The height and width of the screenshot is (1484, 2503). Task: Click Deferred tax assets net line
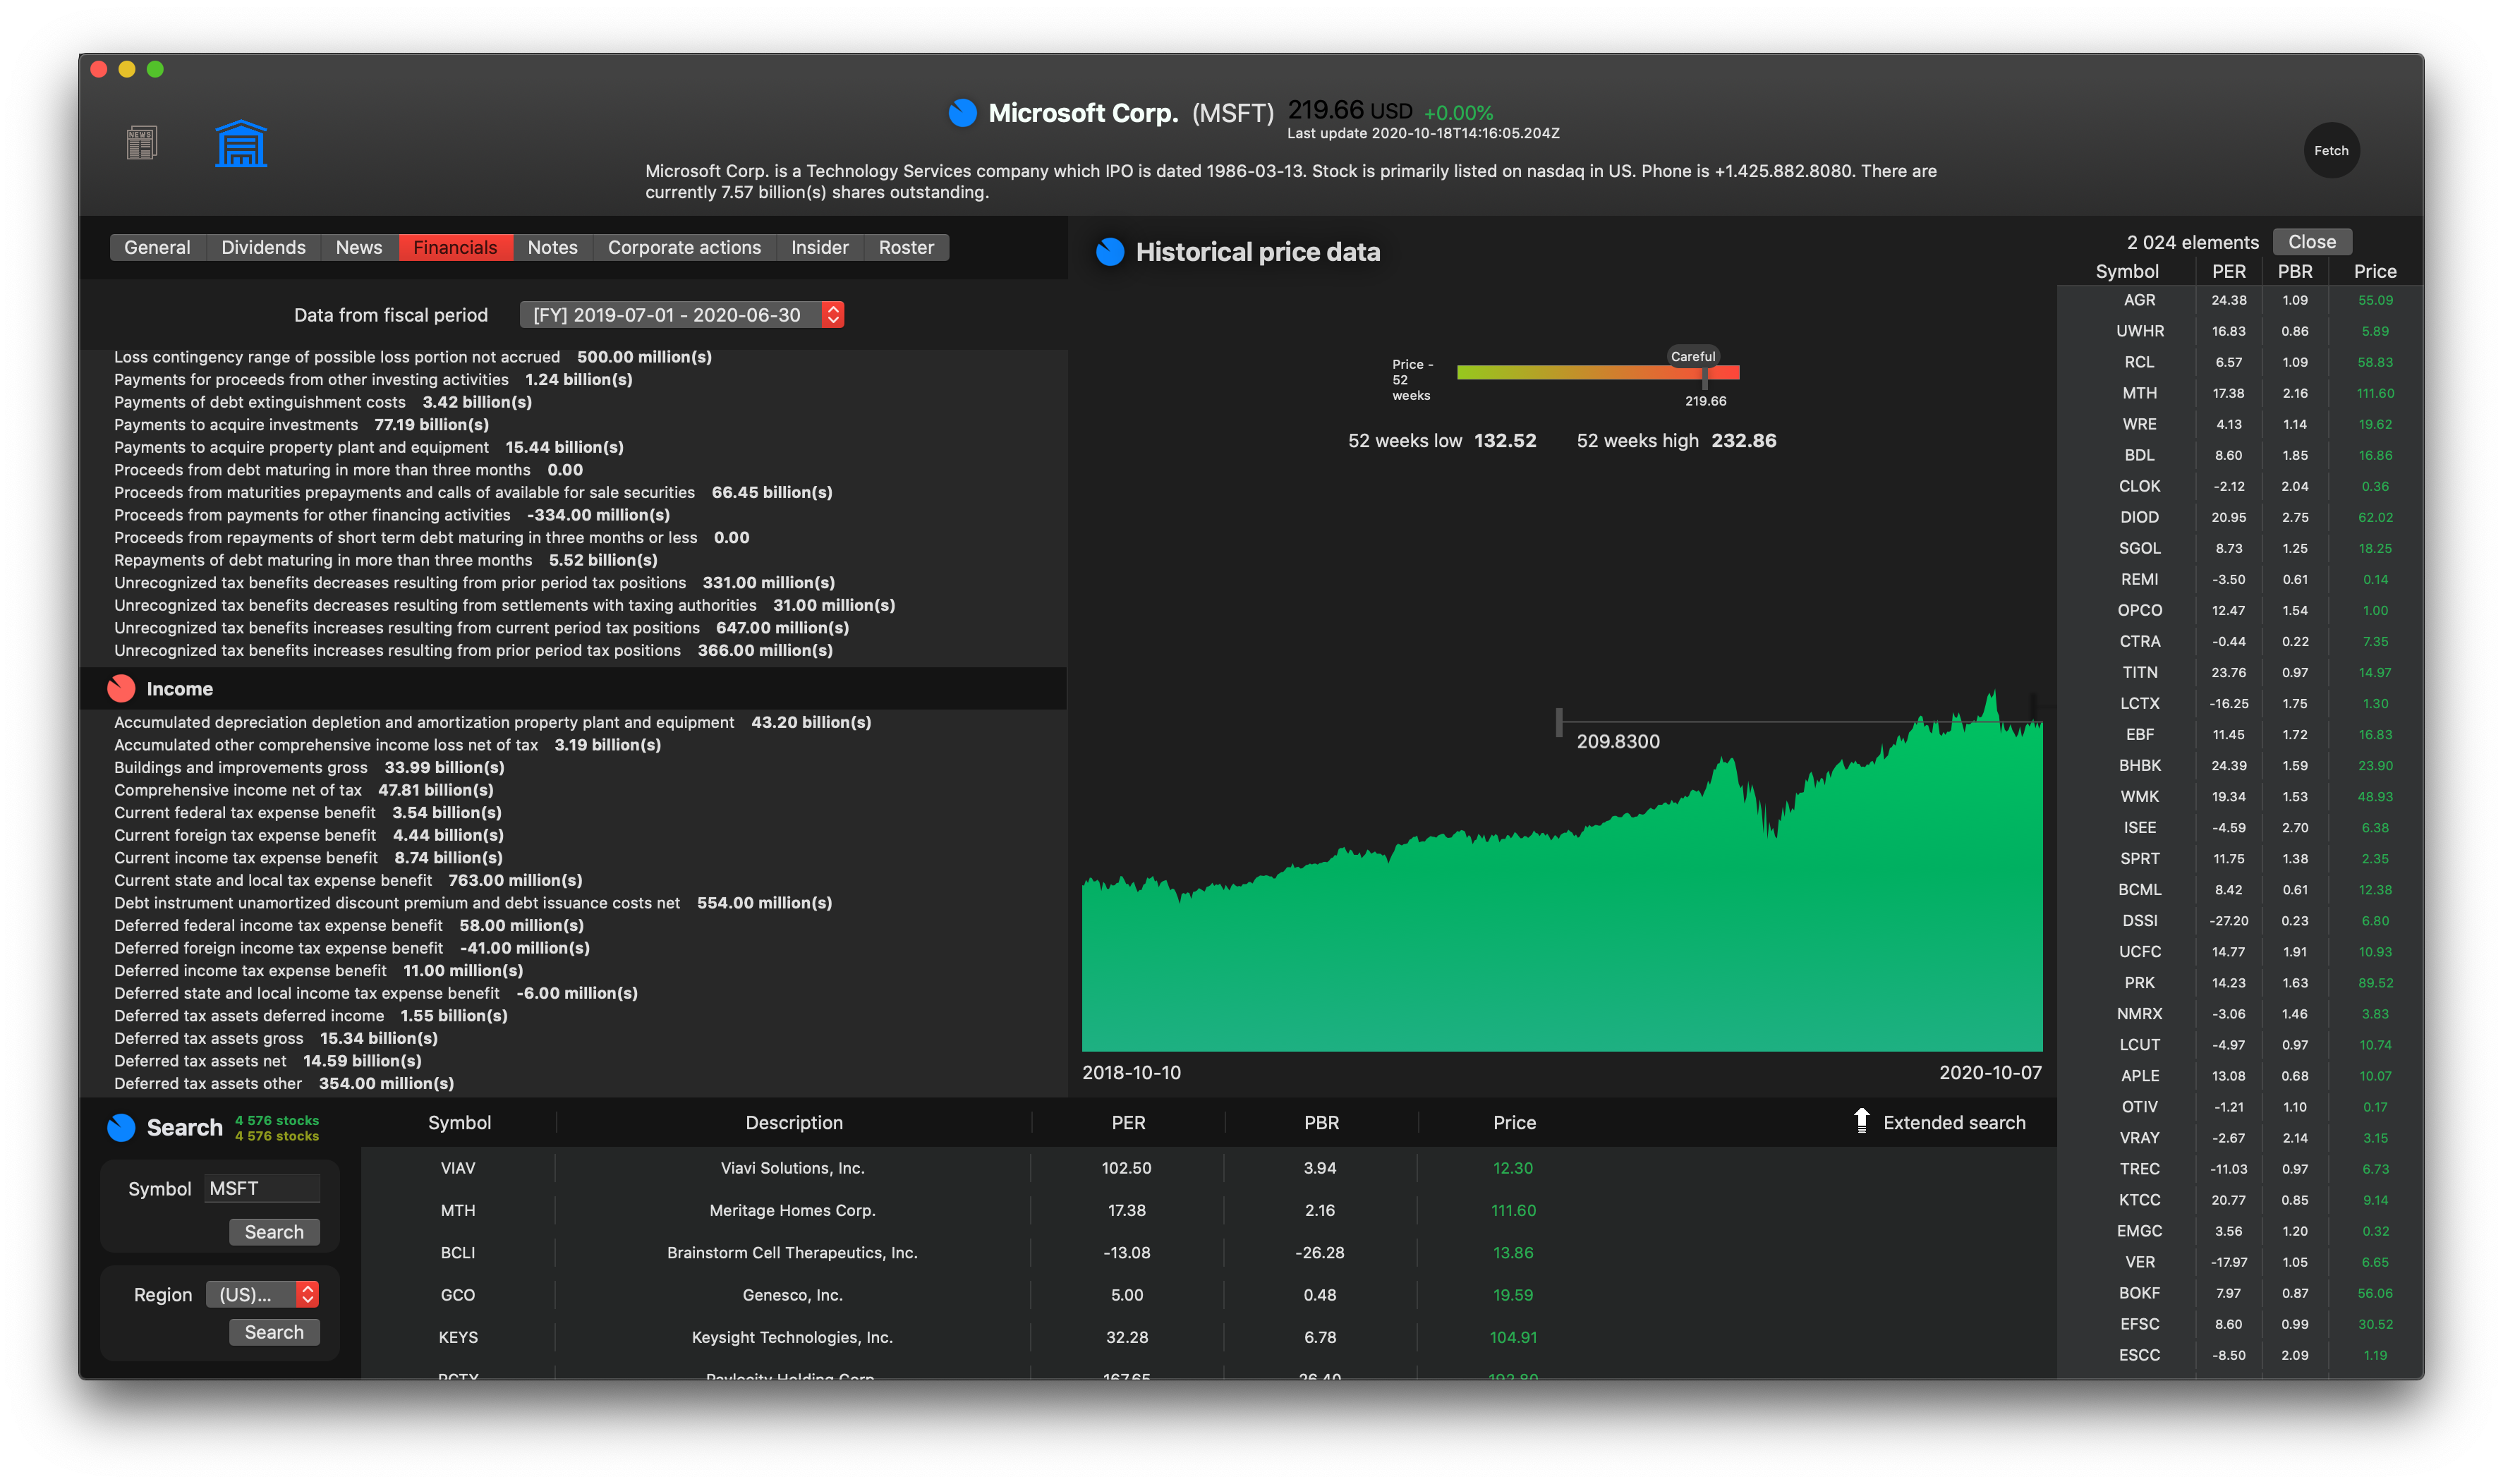(x=267, y=1061)
